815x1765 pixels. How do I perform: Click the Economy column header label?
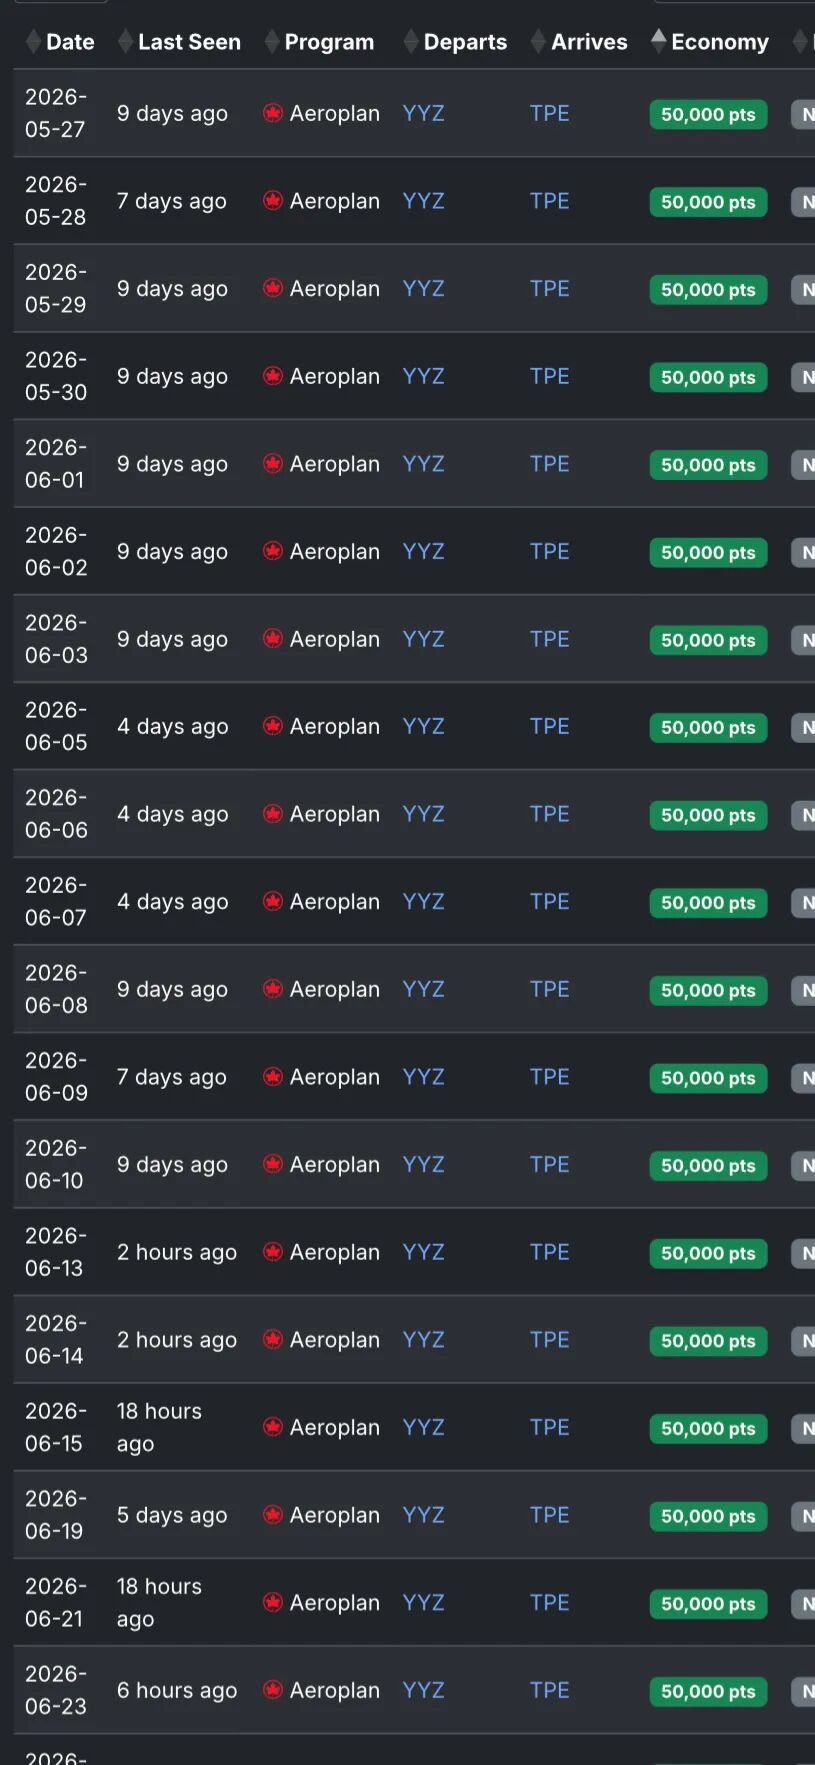click(x=720, y=42)
